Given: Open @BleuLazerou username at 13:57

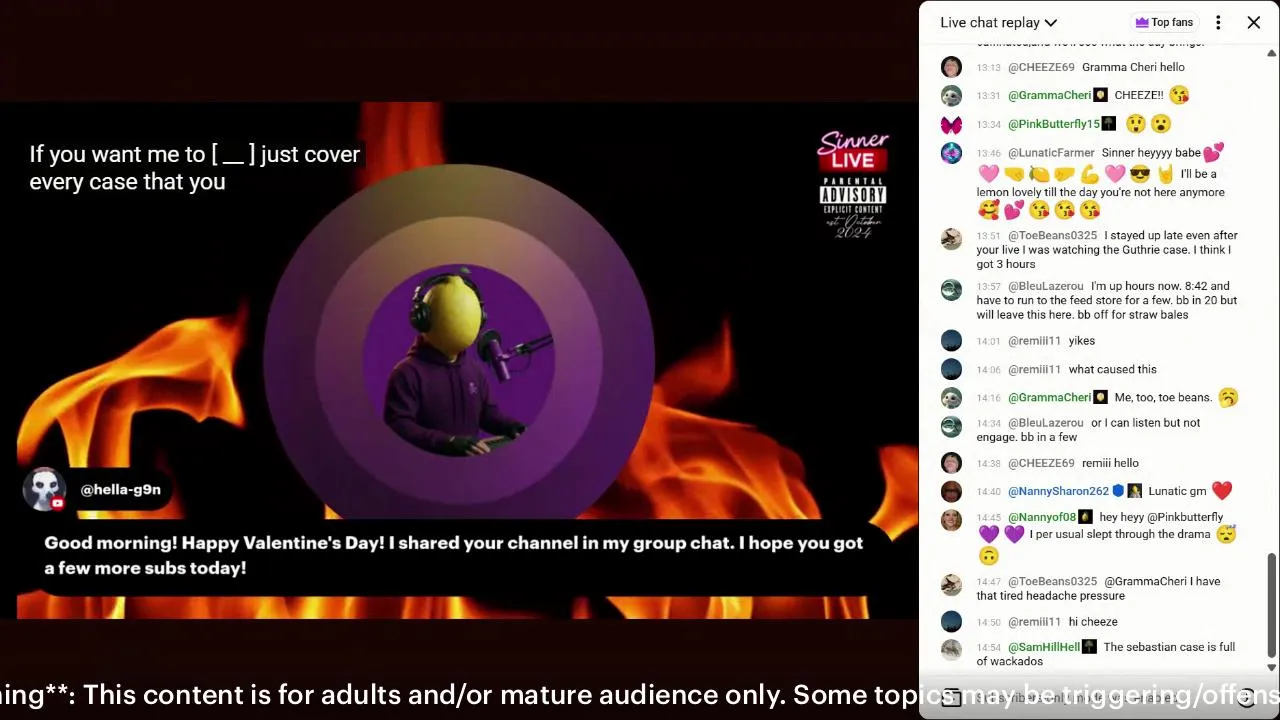Looking at the screenshot, I should click(x=1046, y=286).
